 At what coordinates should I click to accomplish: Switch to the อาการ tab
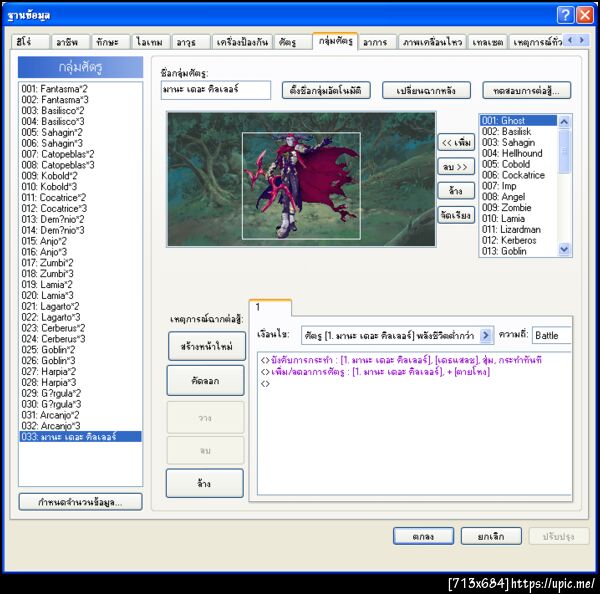coord(377,42)
